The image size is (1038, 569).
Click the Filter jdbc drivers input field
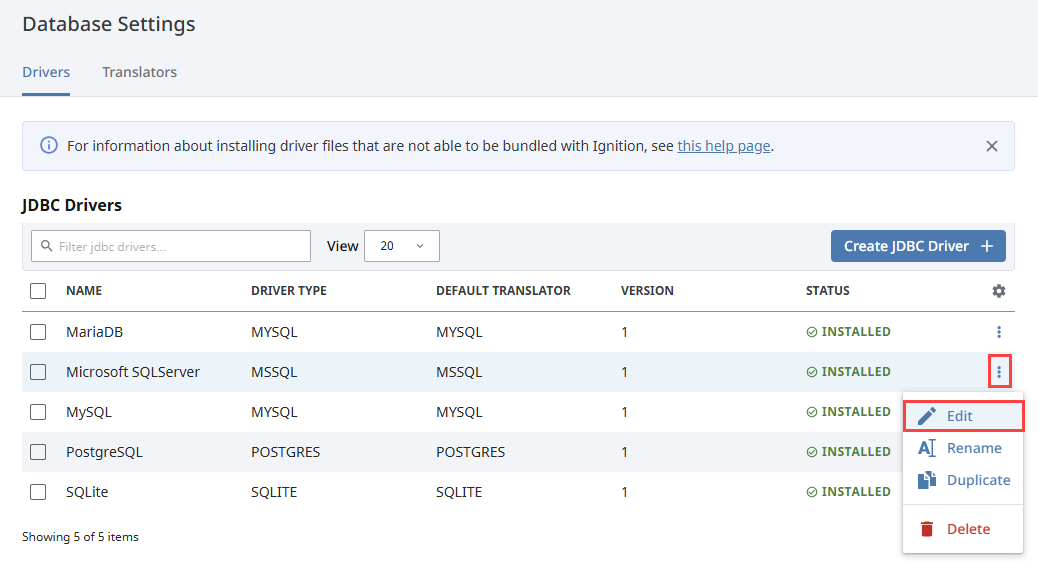[171, 246]
